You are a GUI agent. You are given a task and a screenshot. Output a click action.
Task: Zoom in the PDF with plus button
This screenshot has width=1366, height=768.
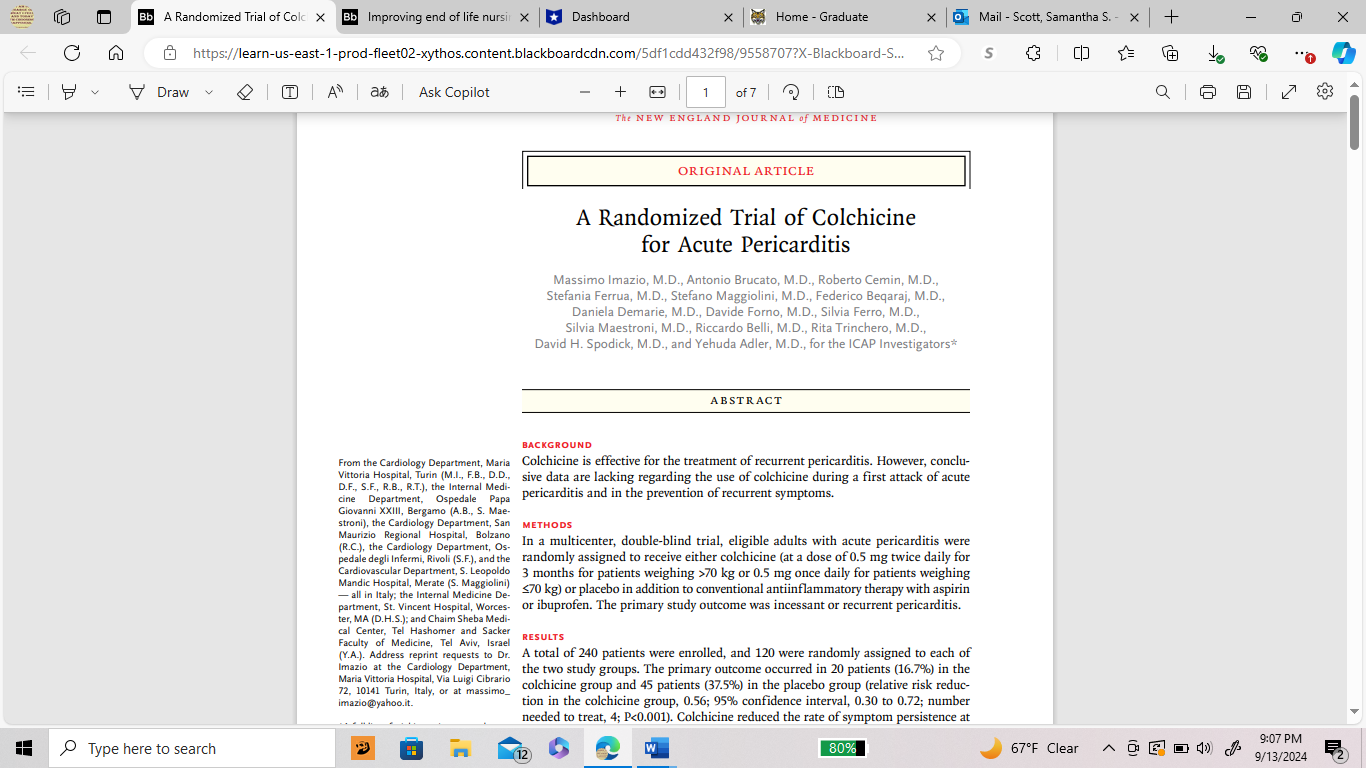tap(620, 92)
